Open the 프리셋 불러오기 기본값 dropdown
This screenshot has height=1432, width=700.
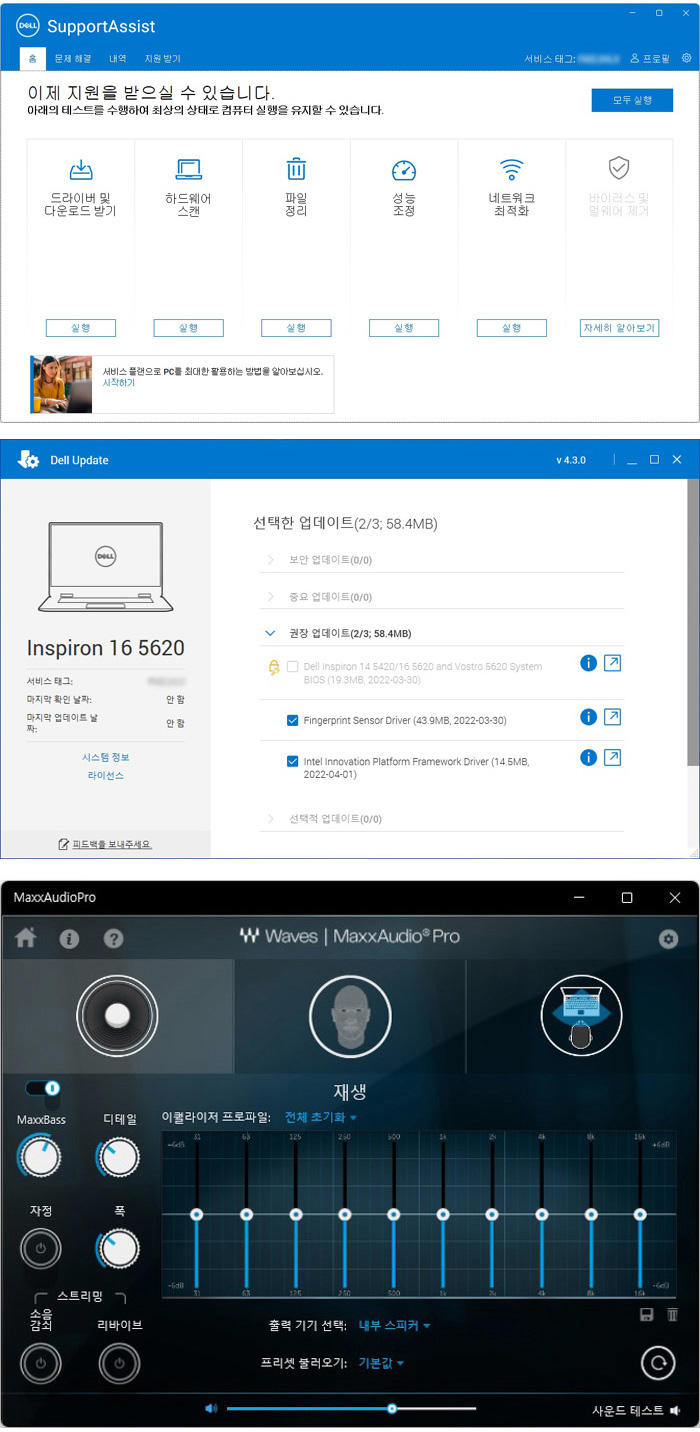381,1362
